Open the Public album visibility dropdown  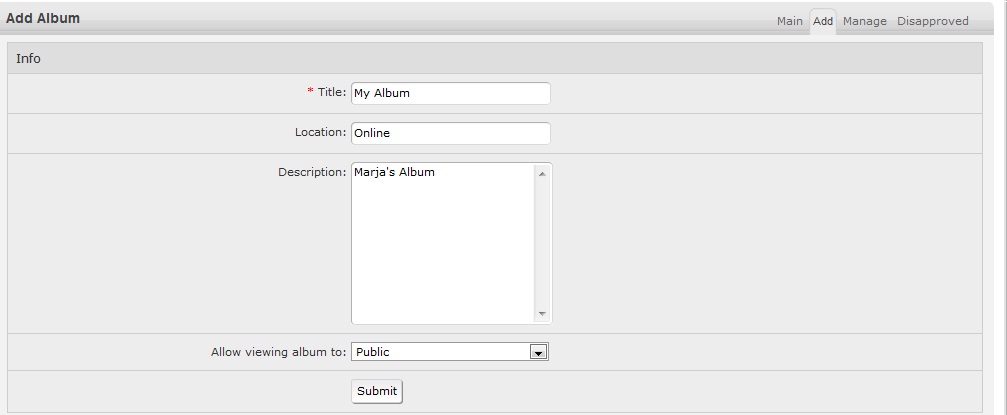tap(440, 352)
